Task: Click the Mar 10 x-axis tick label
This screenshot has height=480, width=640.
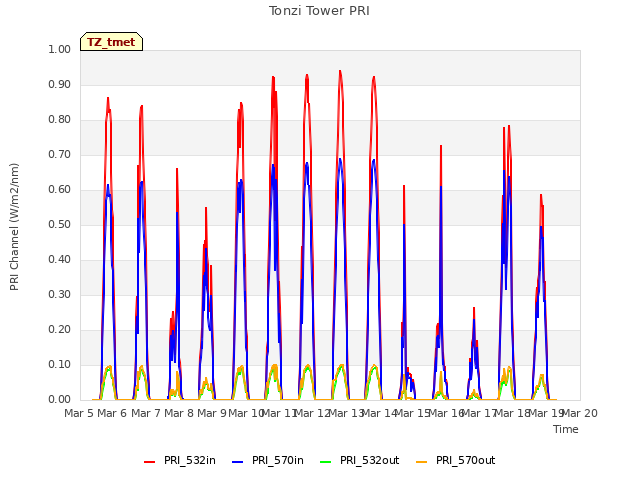Action: [245, 413]
